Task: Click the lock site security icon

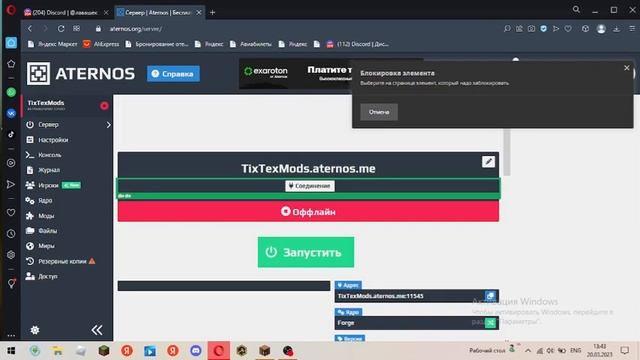Action: point(98,29)
